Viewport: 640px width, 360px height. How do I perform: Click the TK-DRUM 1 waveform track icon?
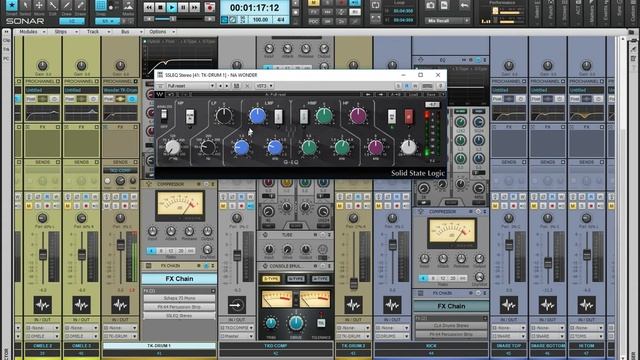pos(120,305)
